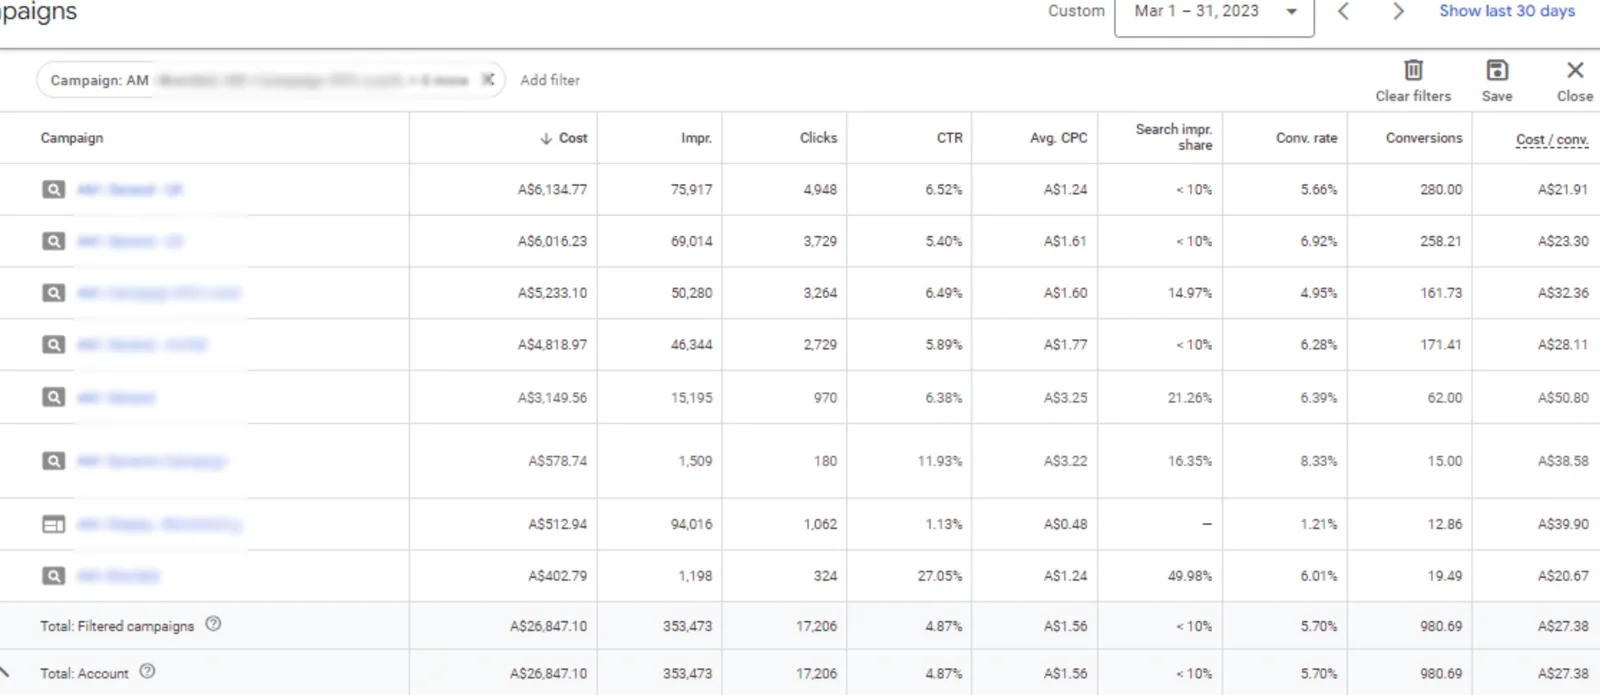Screen dimensions: 1600x695
Task: Sort by the Avg. CPC column header
Action: coord(1058,138)
